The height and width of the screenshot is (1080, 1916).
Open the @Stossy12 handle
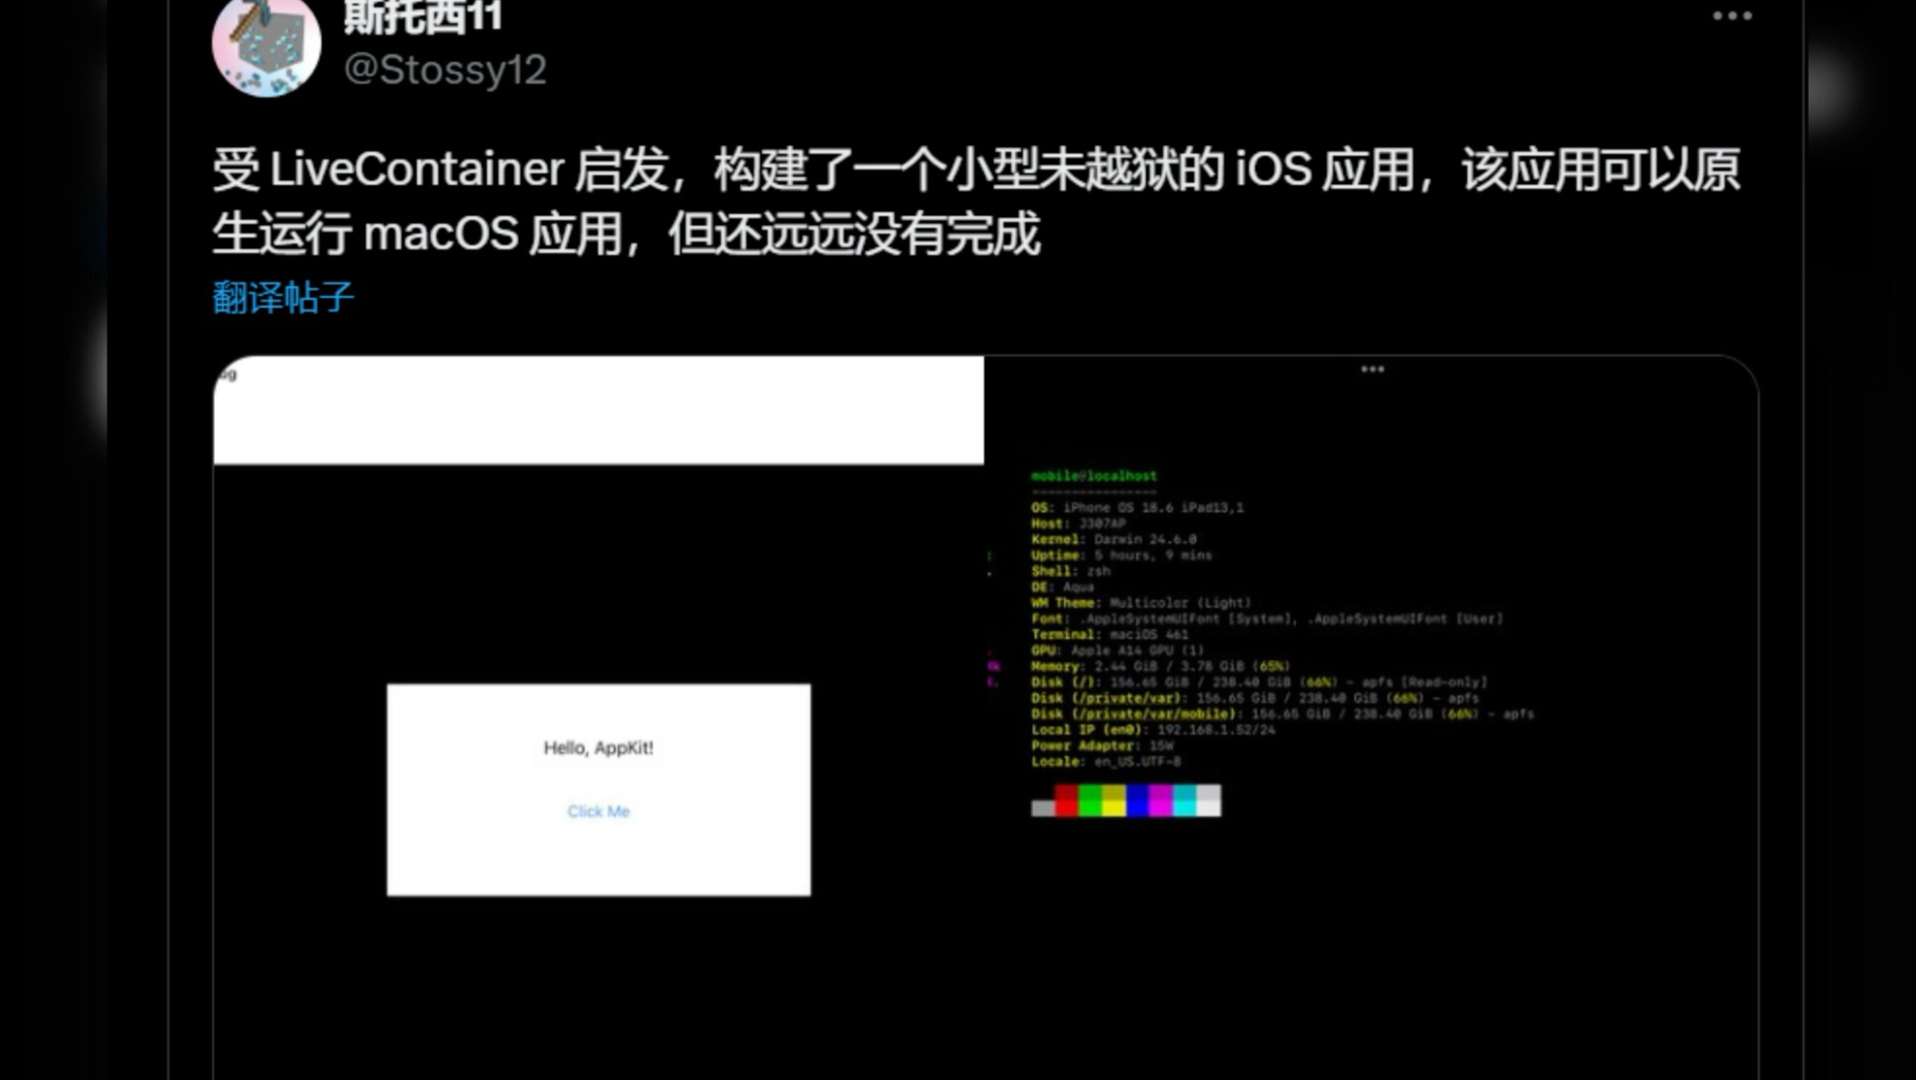(445, 69)
